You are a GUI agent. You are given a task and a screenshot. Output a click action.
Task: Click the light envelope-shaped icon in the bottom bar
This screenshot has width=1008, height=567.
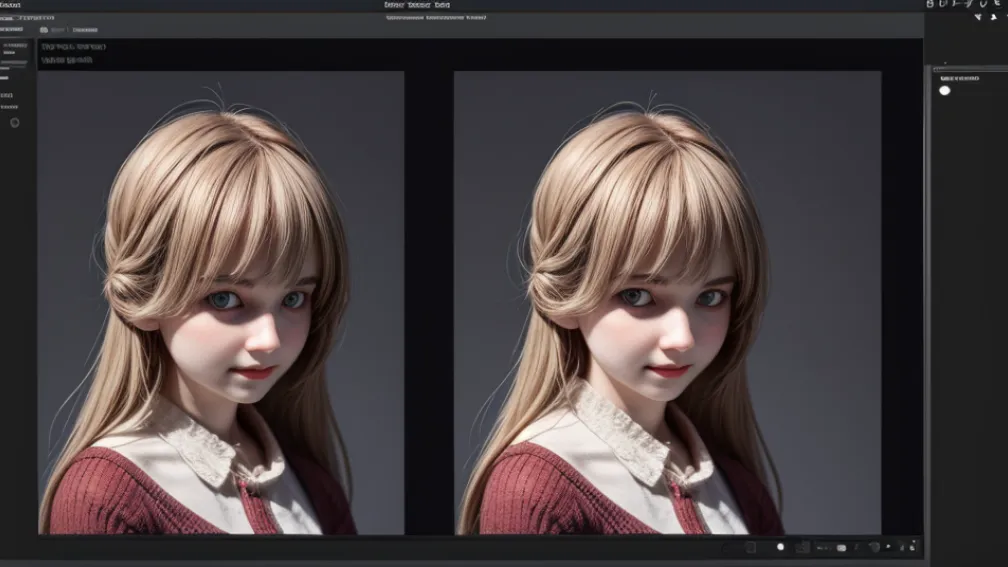[841, 547]
